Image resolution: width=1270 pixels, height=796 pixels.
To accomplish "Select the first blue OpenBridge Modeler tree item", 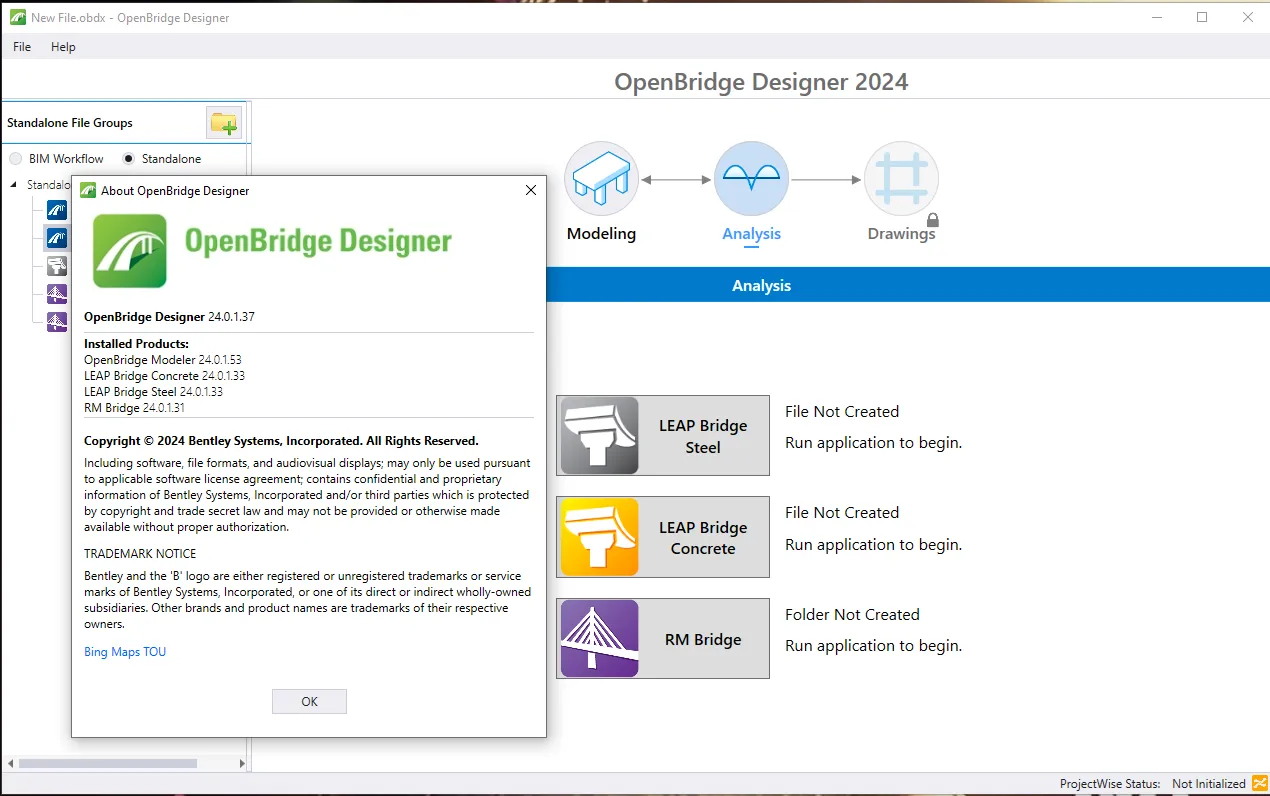I will coord(57,210).
